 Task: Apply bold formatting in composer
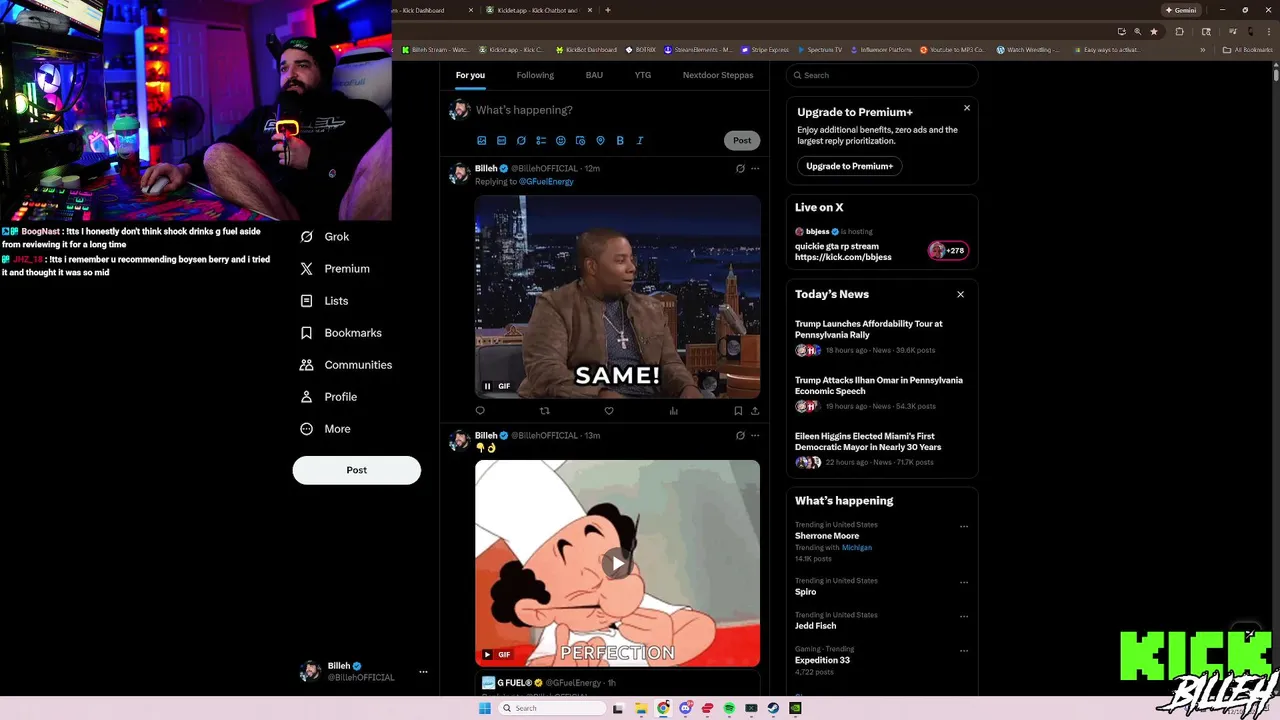pyautogui.click(x=620, y=141)
